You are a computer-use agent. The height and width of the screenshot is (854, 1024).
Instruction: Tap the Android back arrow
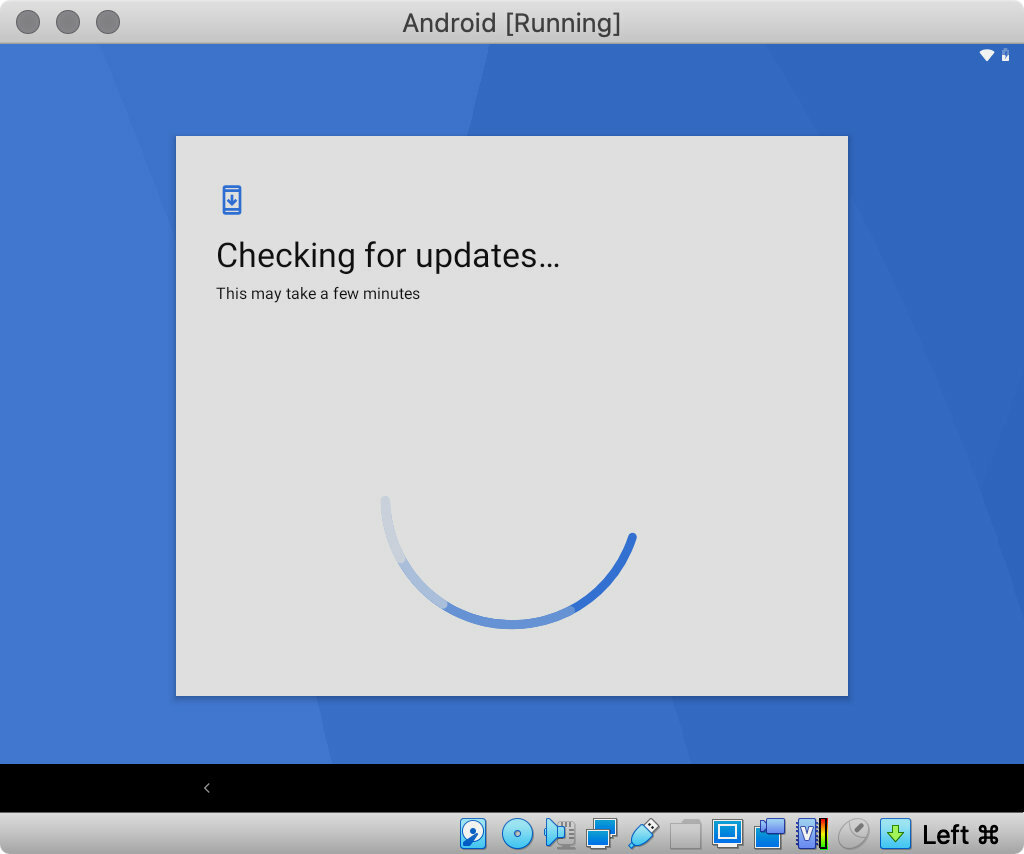(207, 788)
